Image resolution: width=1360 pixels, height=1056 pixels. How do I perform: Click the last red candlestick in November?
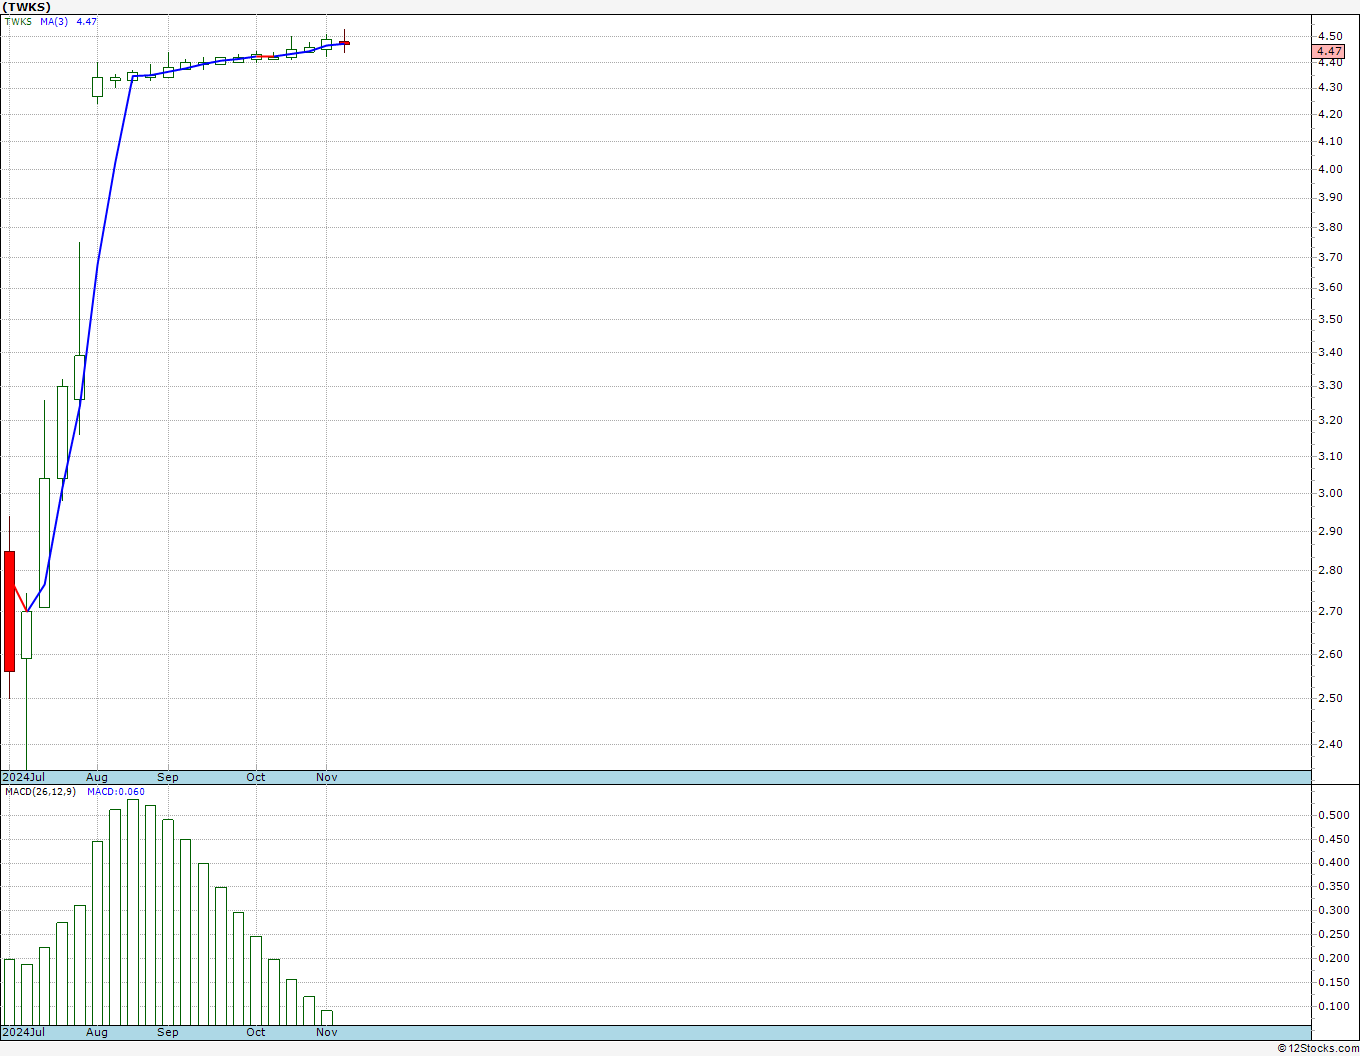[344, 43]
